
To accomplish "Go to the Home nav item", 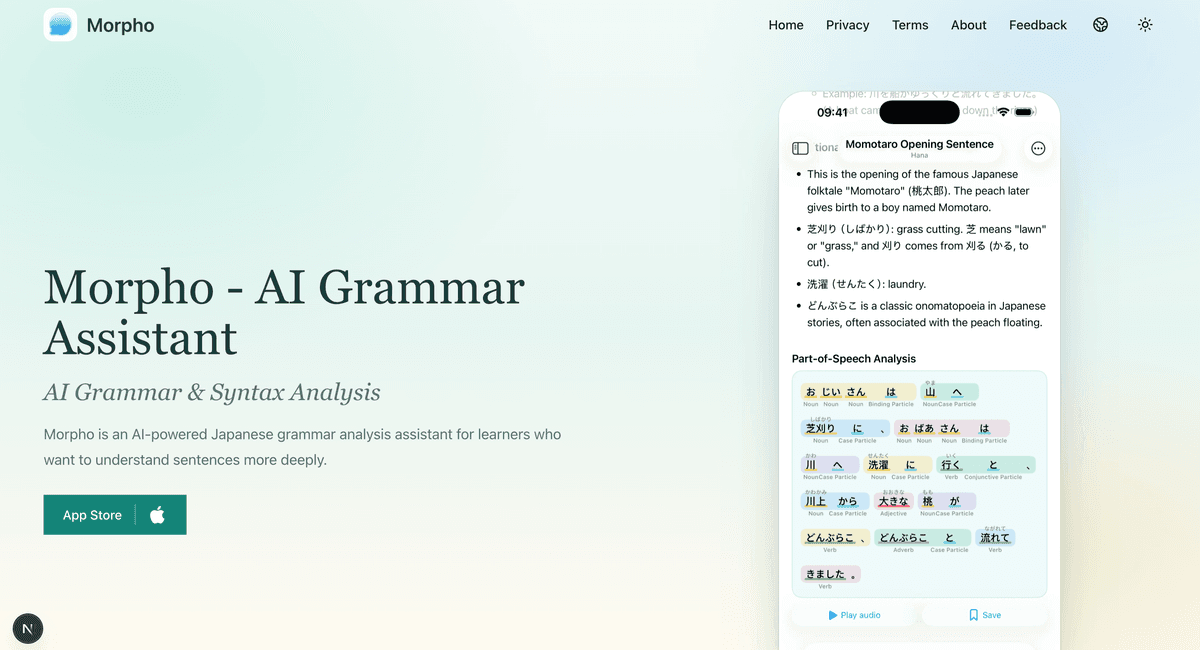I will coord(786,25).
